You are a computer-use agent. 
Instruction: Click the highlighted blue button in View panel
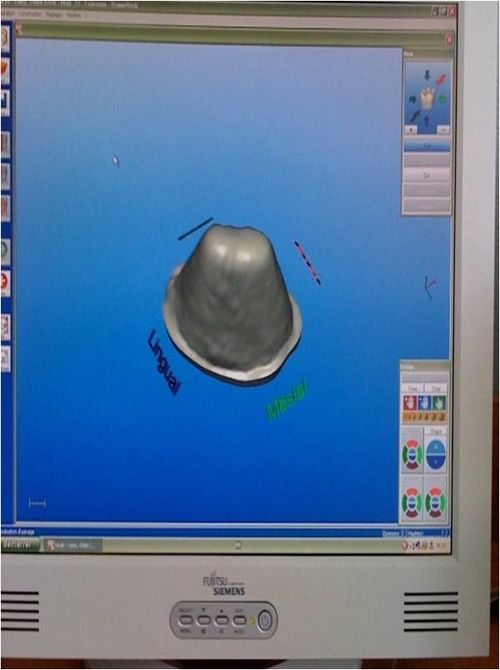coord(427,146)
